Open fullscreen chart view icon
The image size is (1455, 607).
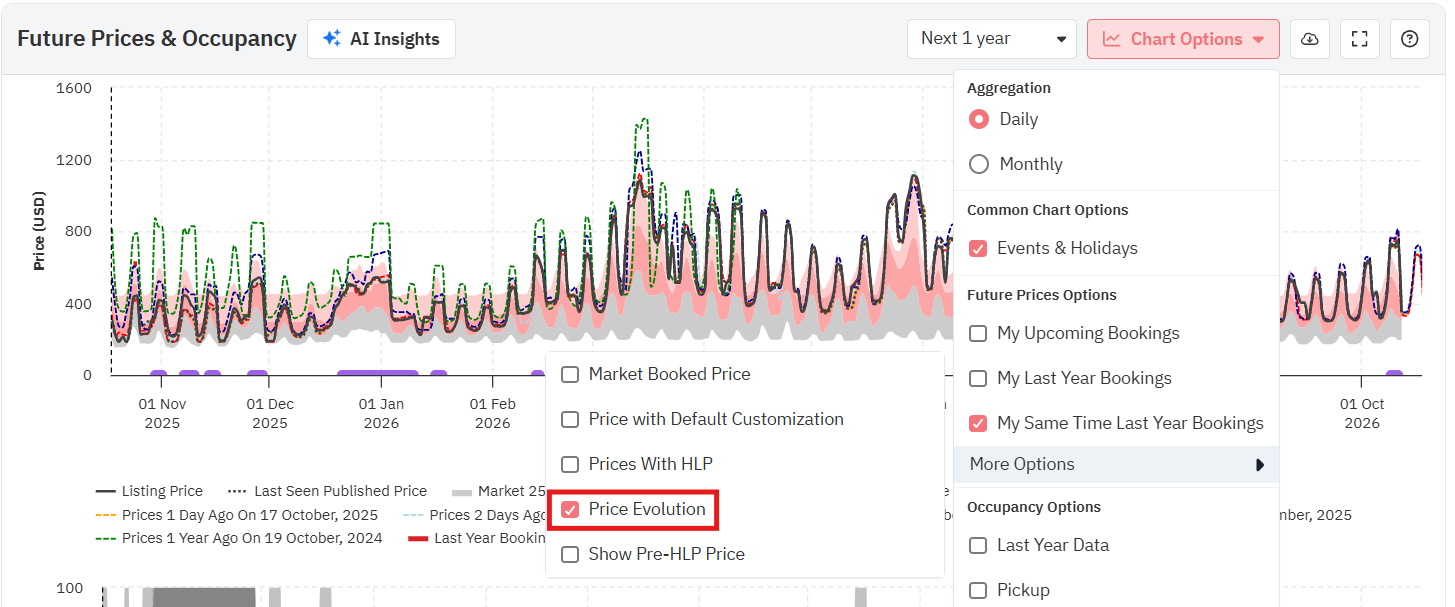(1359, 39)
